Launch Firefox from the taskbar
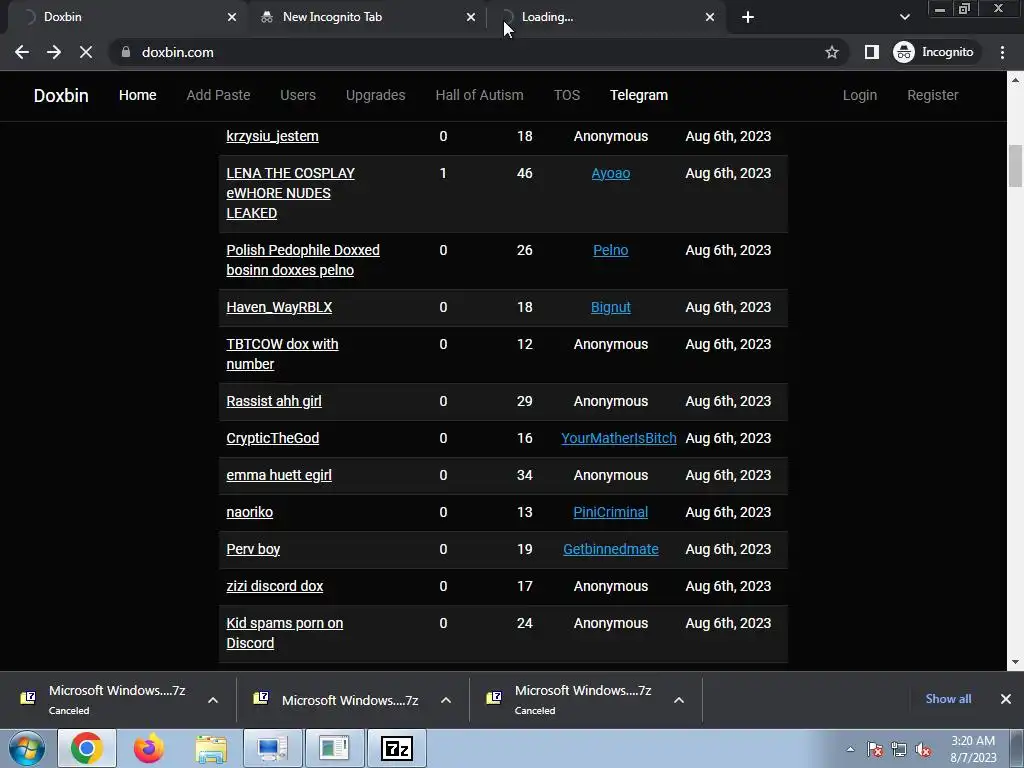Screen dimensions: 1024x768 pos(149,748)
